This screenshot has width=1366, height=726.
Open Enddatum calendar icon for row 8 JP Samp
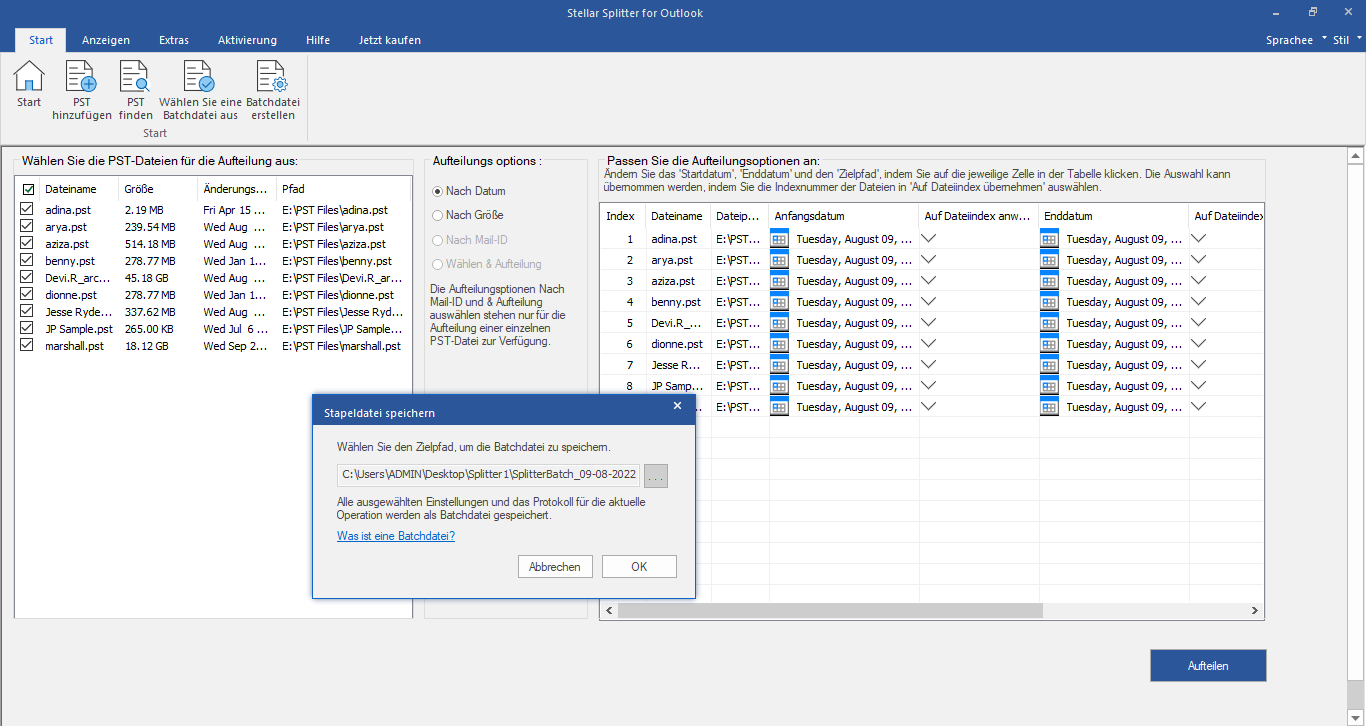point(1050,386)
